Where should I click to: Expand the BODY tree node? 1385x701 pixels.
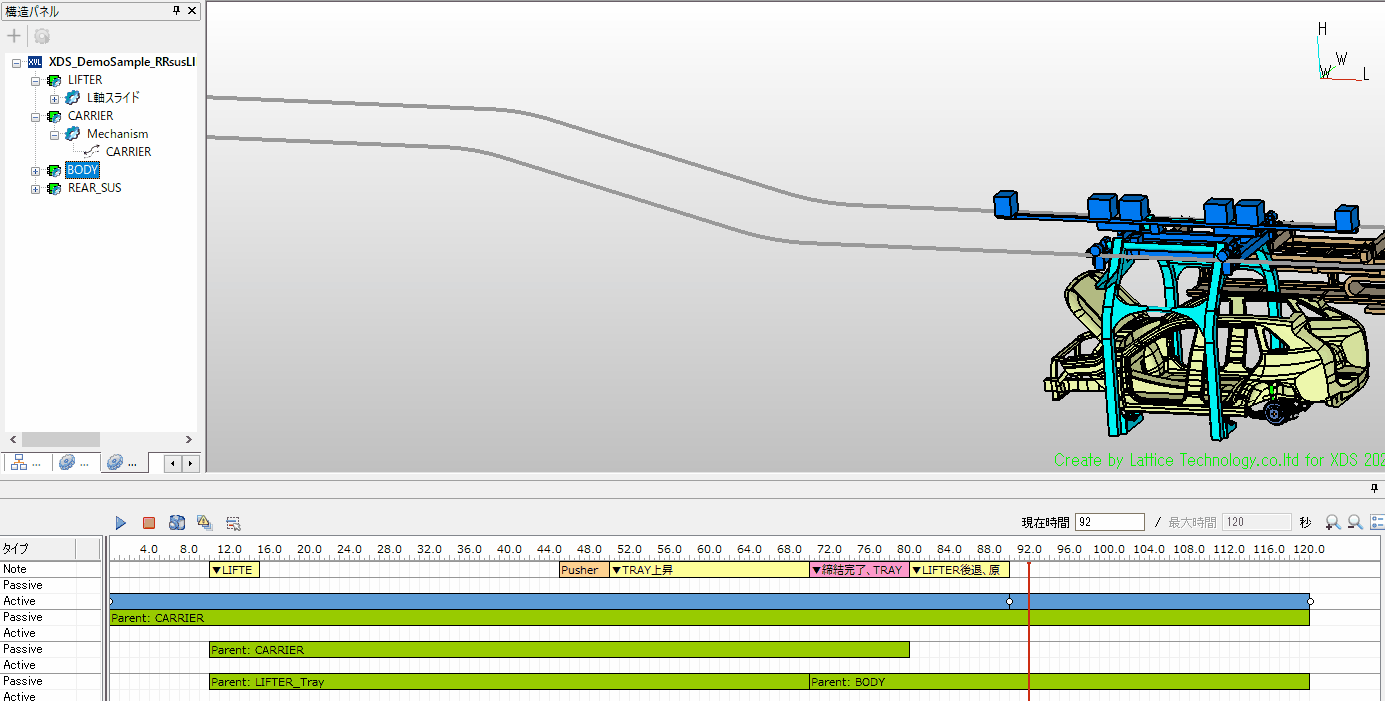click(36, 171)
